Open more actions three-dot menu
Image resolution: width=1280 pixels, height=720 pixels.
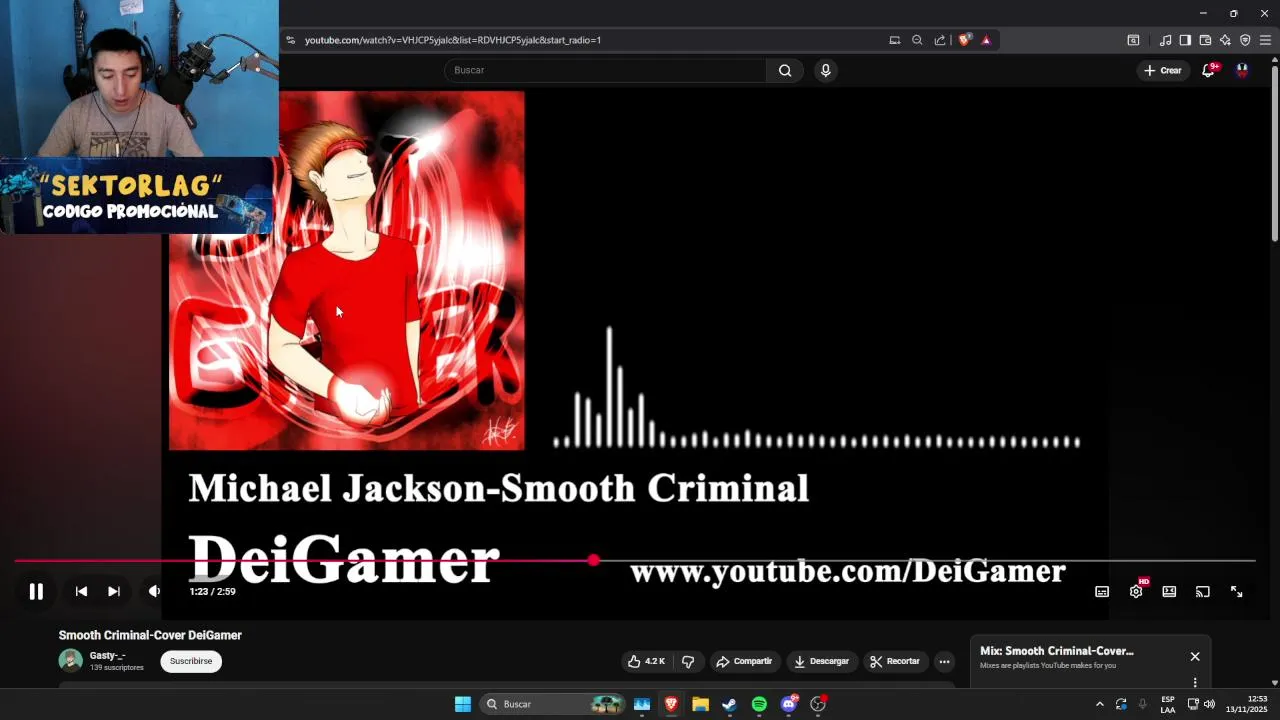coord(944,661)
